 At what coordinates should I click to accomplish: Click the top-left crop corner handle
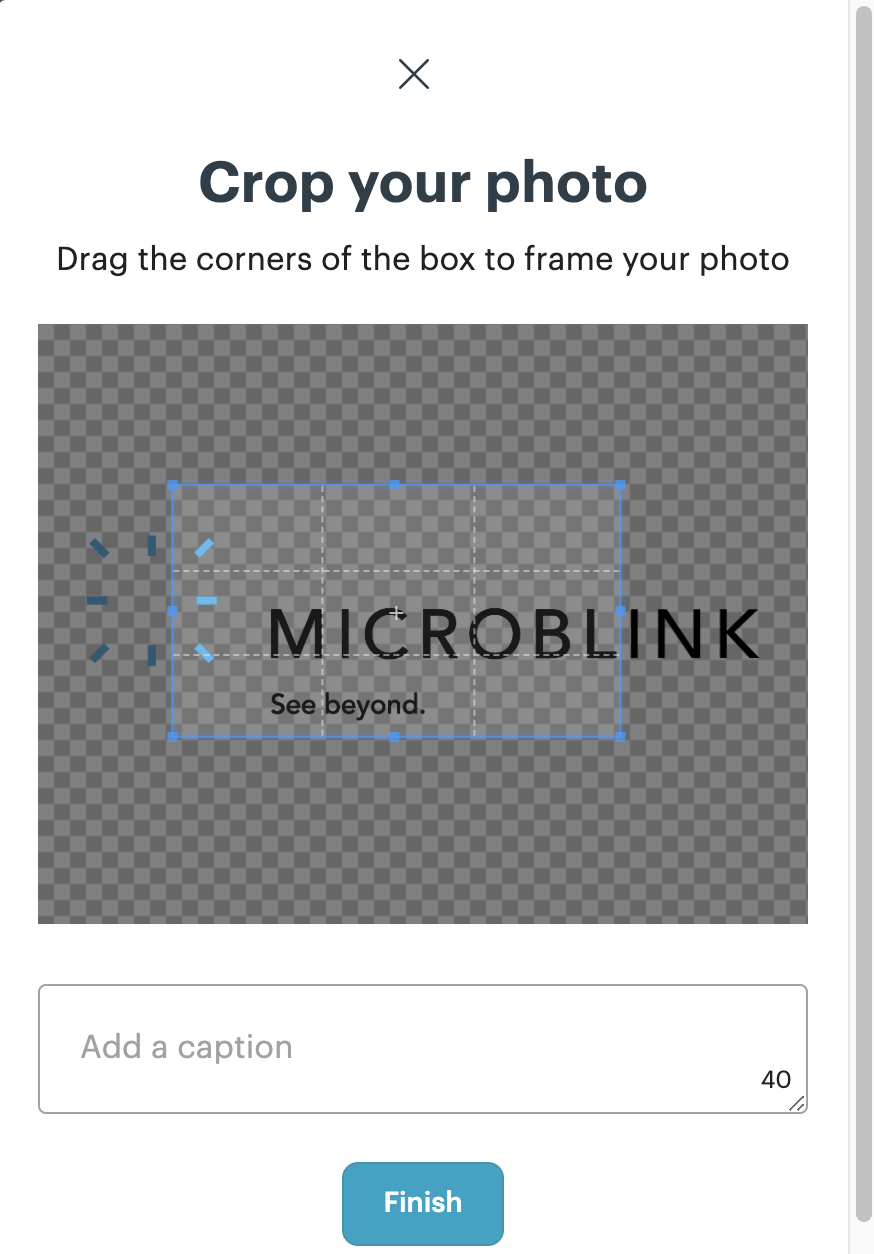[173, 485]
